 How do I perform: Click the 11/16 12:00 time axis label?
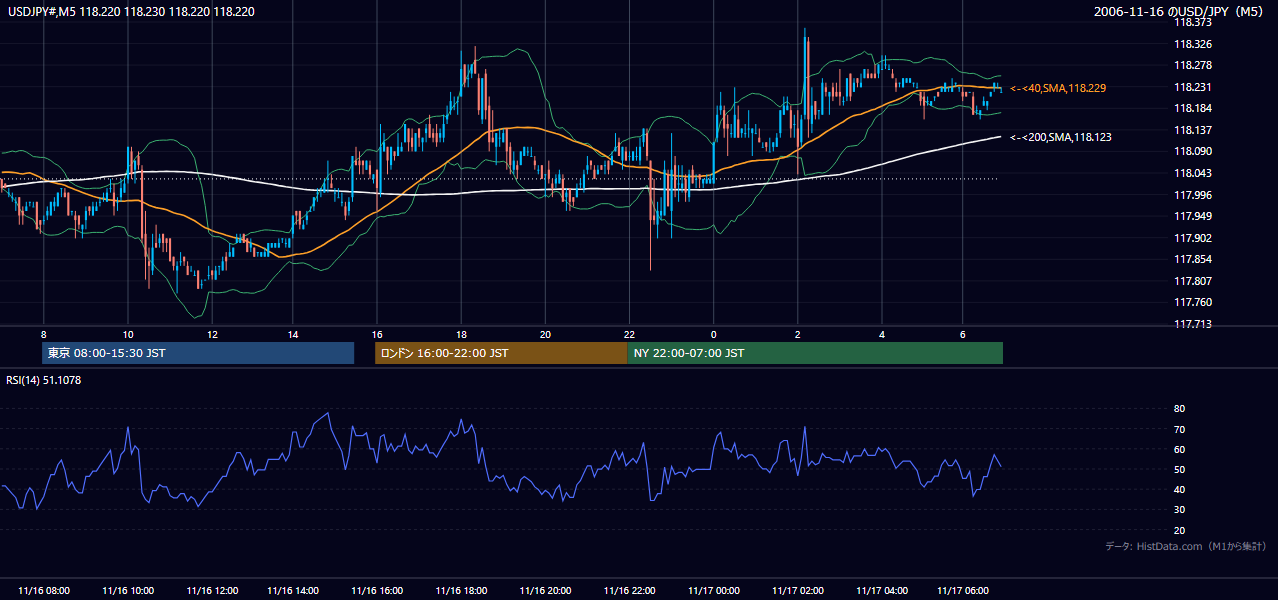coord(211,592)
